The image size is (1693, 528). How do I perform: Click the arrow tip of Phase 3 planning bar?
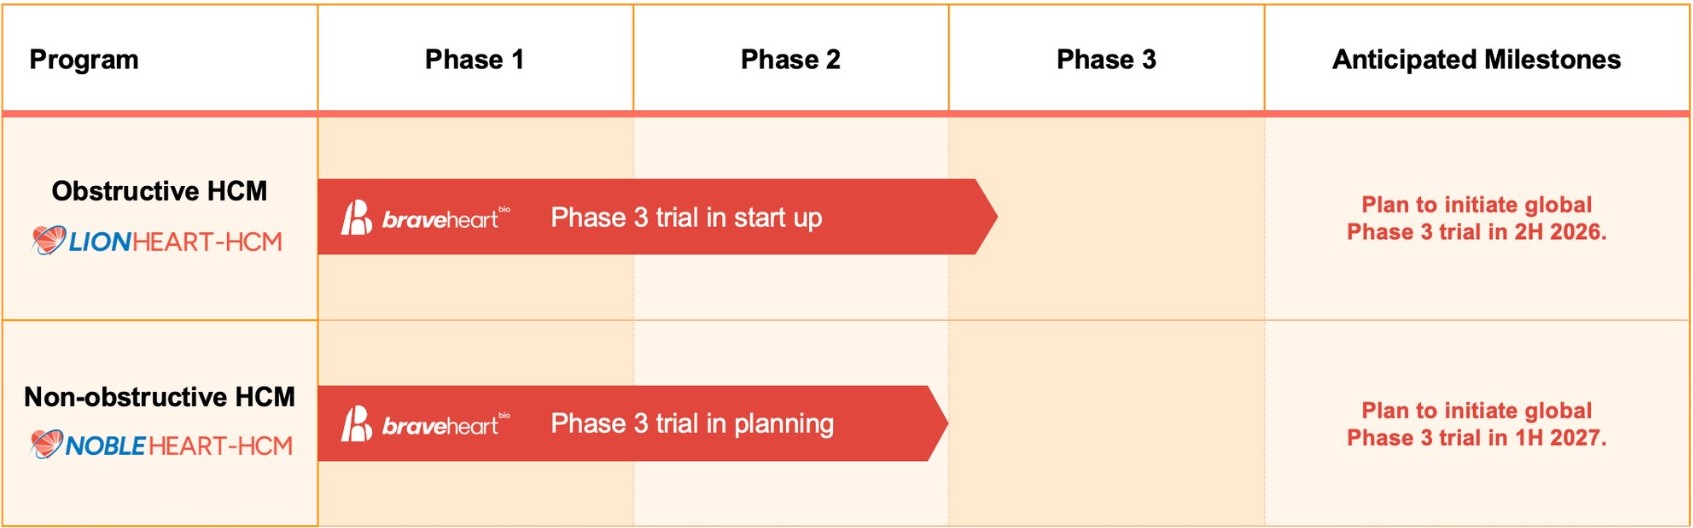pos(938,424)
